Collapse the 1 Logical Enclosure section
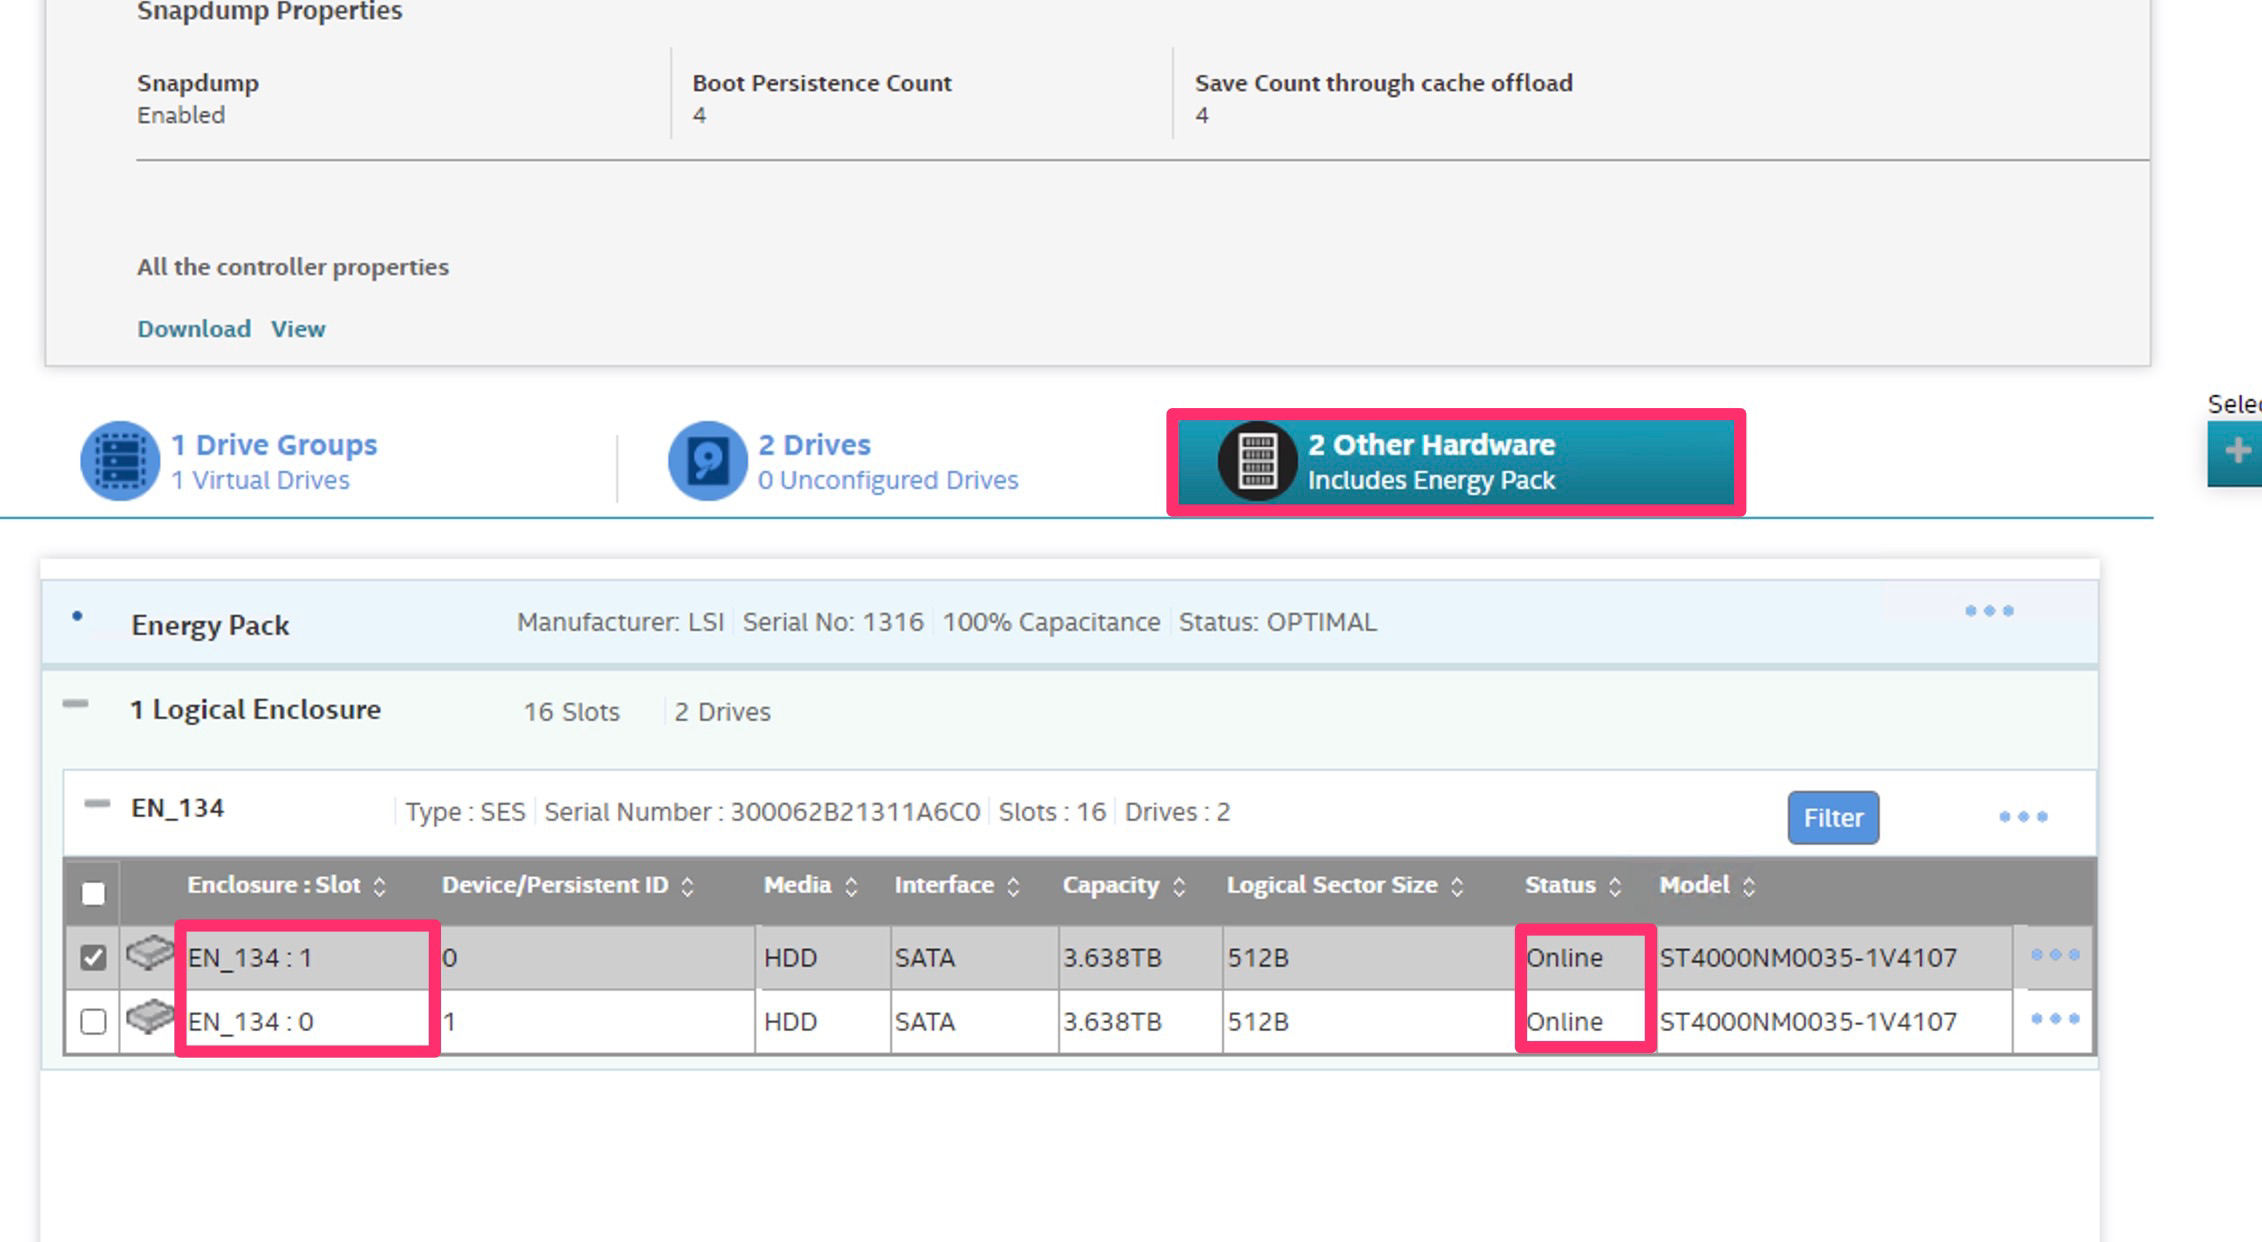This screenshot has width=2262, height=1242. (75, 705)
